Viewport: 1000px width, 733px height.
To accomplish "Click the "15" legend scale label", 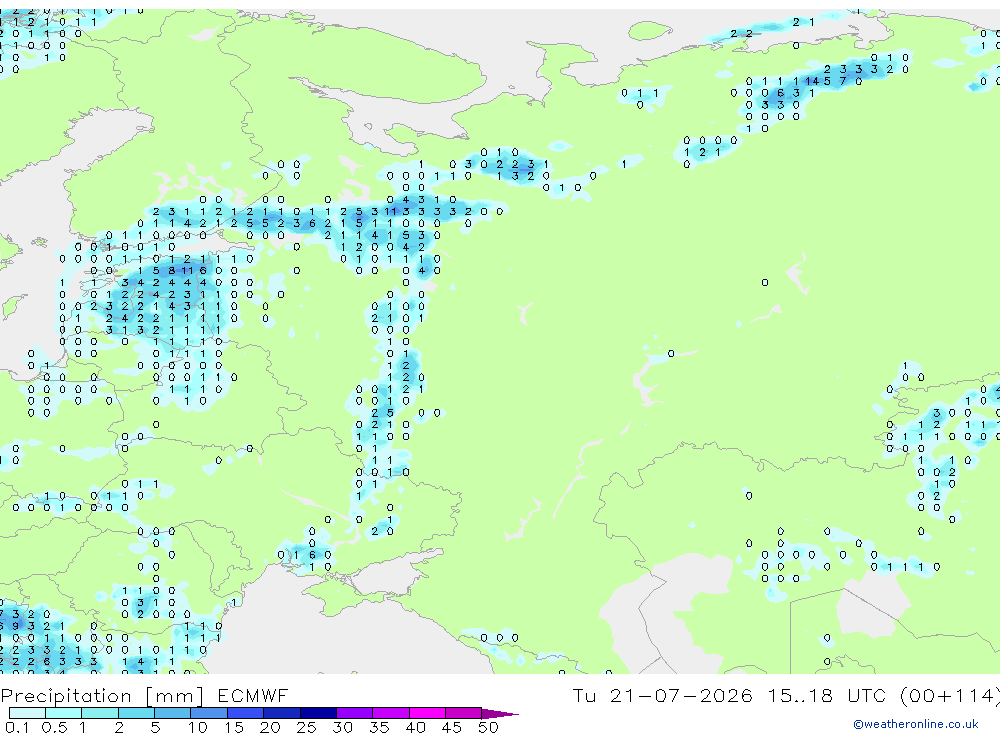I will pyautogui.click(x=234, y=727).
